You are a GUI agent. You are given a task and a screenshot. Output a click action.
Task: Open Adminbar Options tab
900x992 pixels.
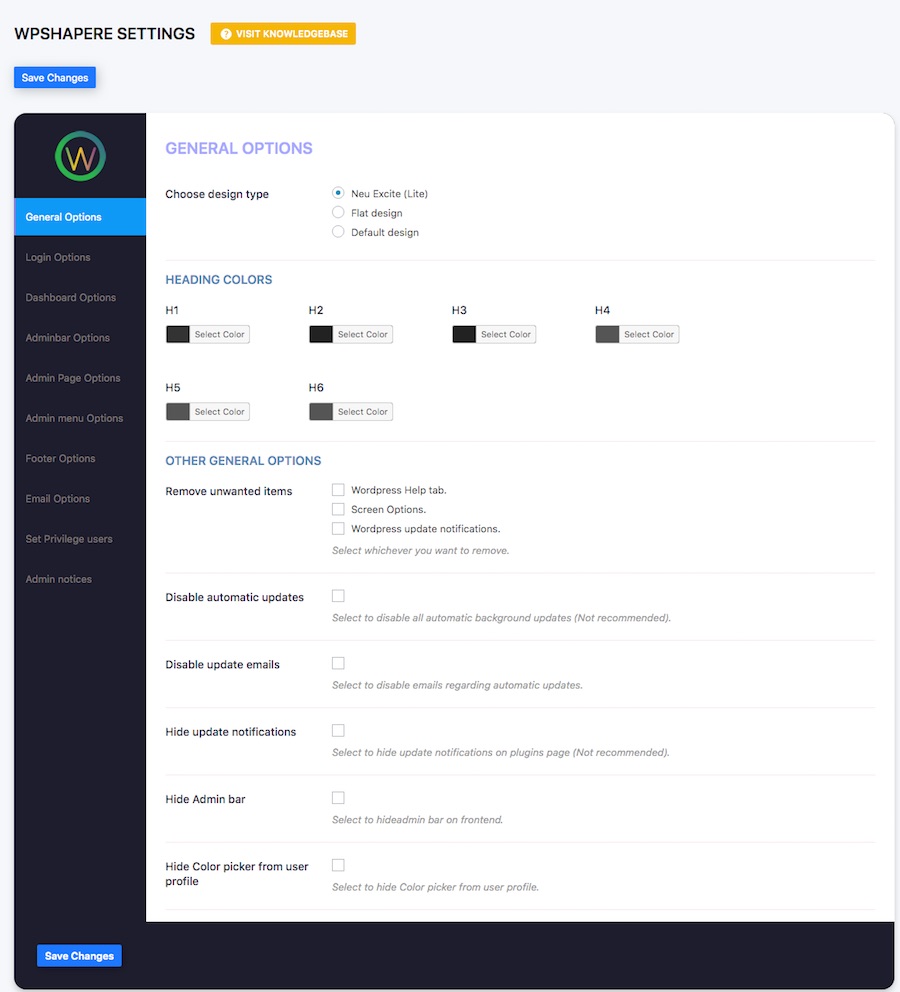(x=80, y=338)
